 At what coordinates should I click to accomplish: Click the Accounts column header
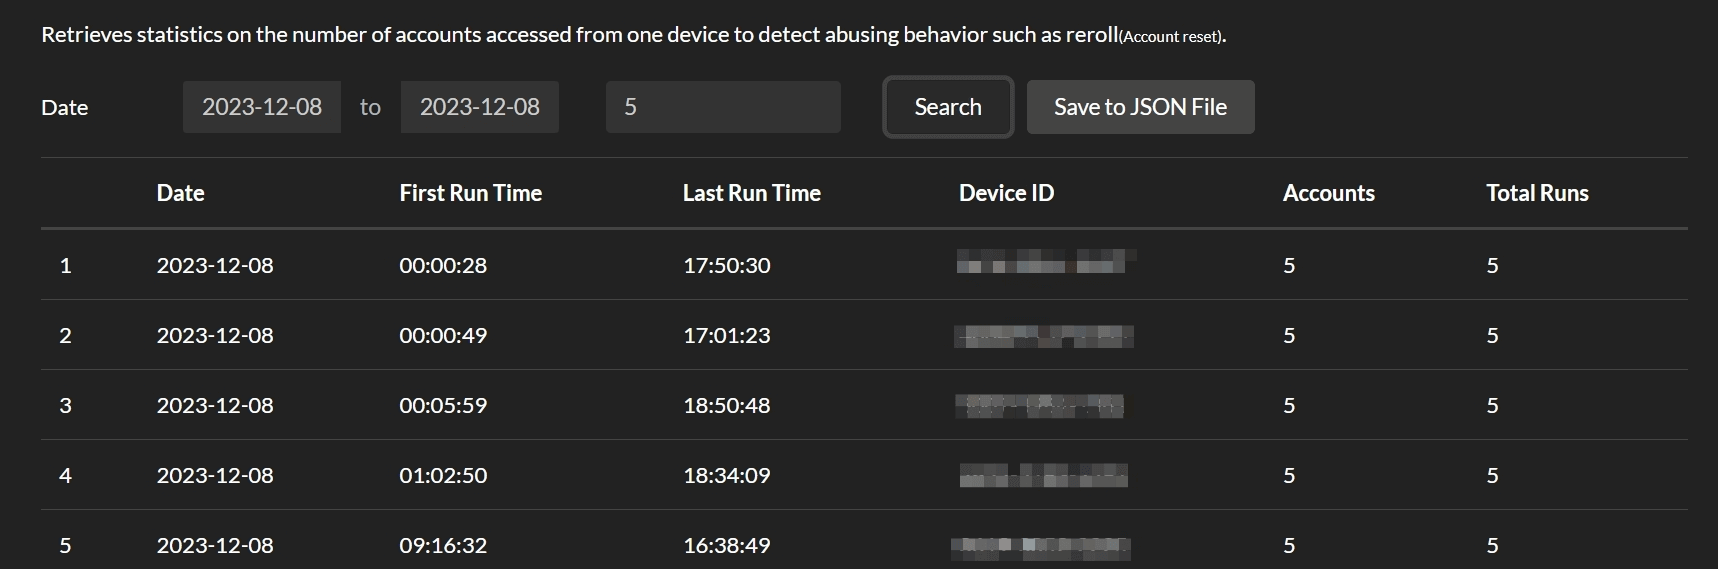(x=1328, y=193)
